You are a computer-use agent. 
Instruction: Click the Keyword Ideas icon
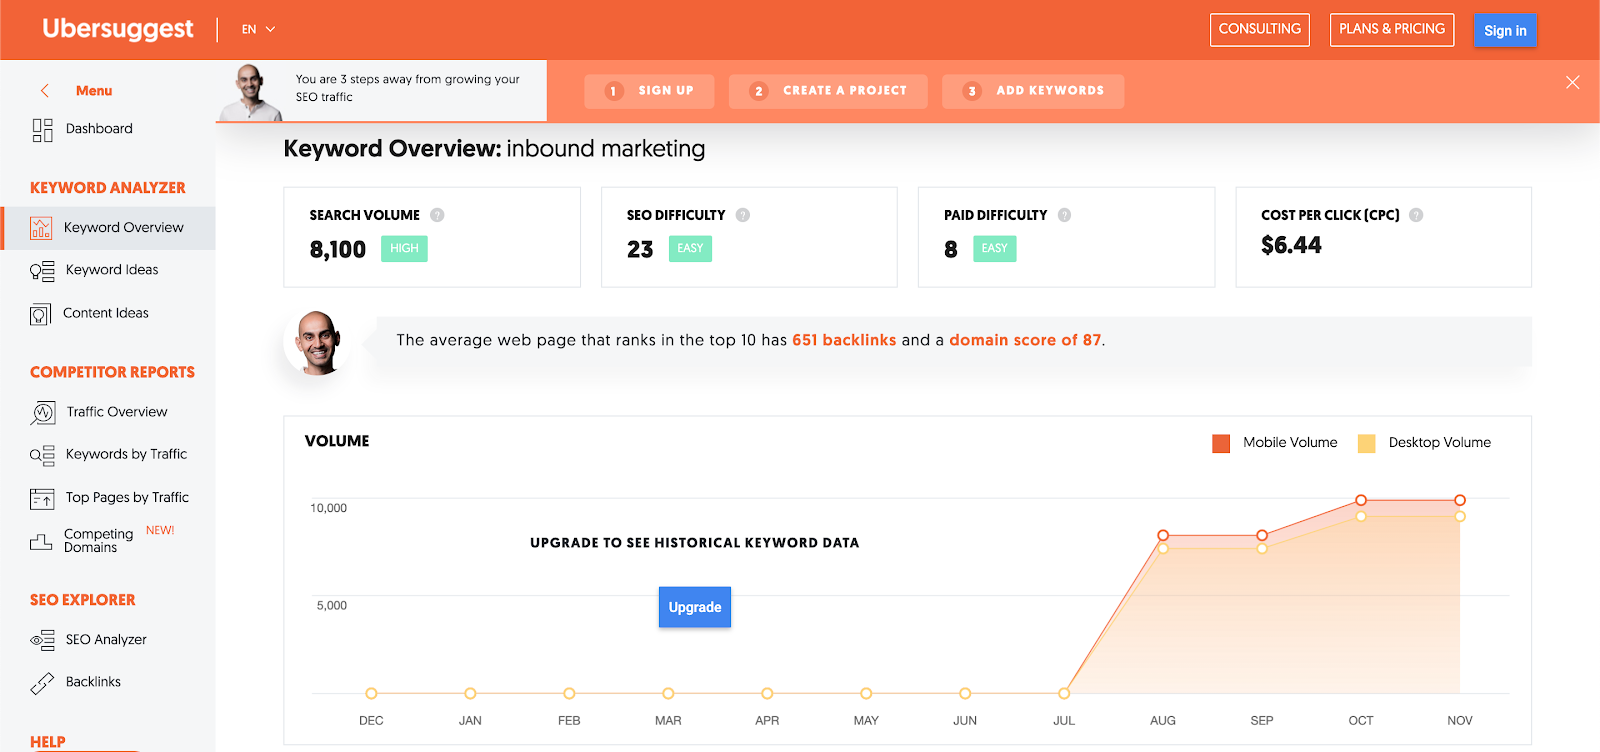[42, 271]
